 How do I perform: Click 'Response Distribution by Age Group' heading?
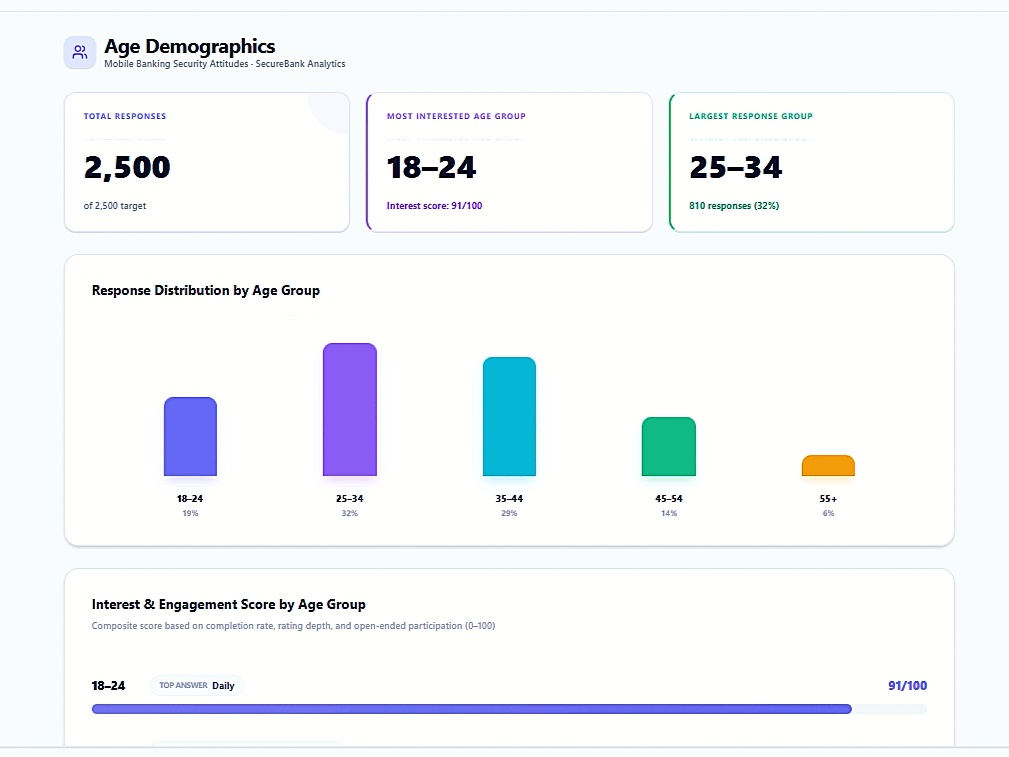tap(206, 291)
